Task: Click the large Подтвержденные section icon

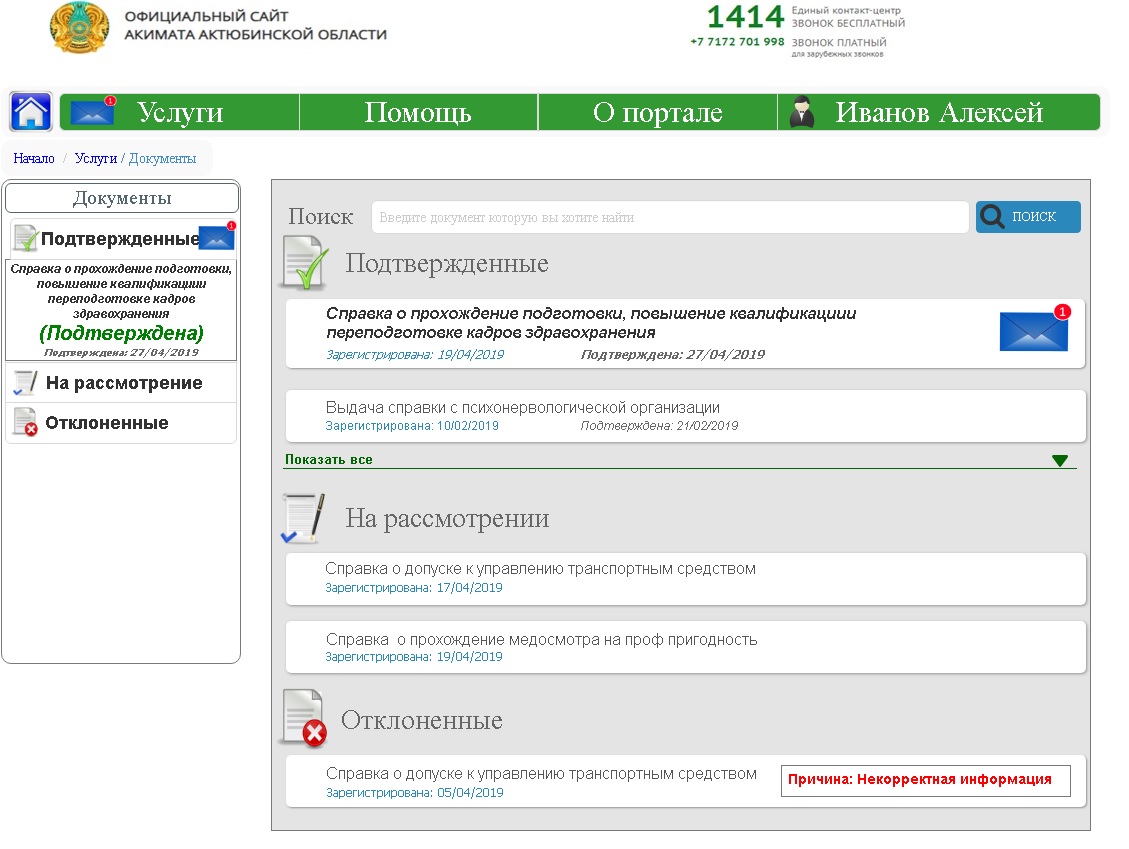Action: [305, 263]
